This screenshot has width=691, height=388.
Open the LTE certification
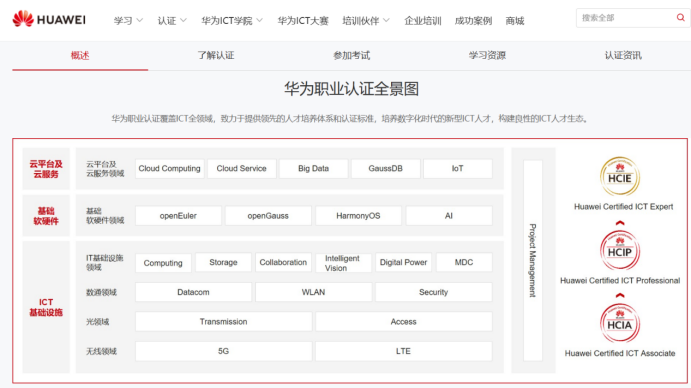click(x=404, y=351)
